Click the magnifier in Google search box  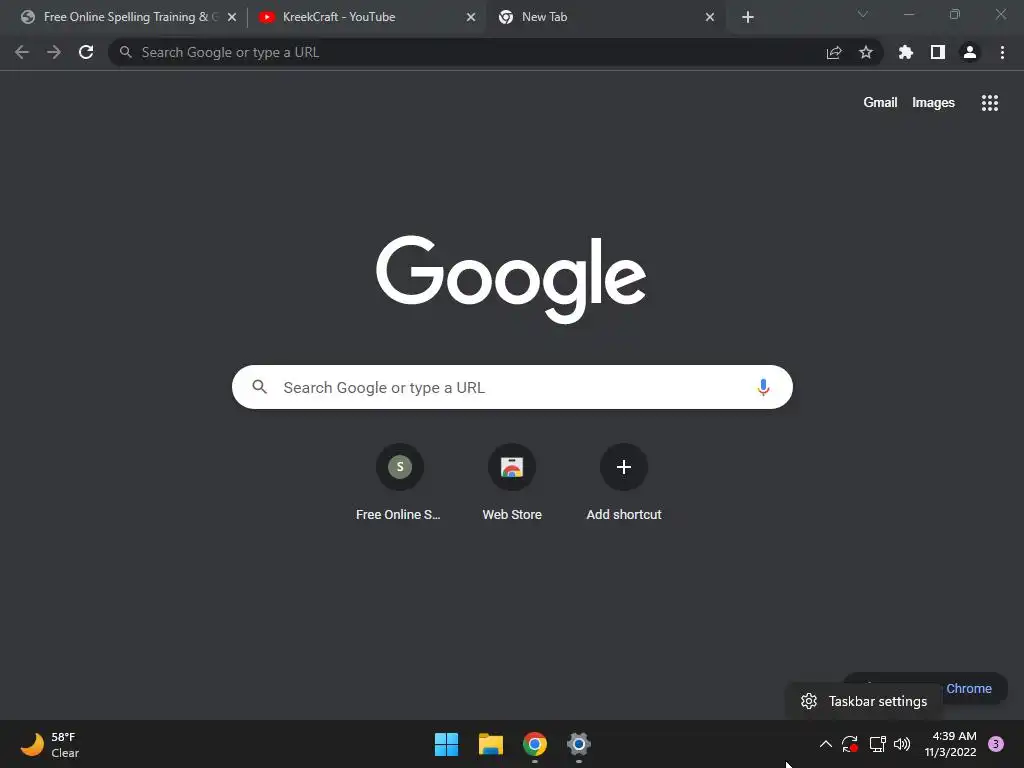[260, 387]
